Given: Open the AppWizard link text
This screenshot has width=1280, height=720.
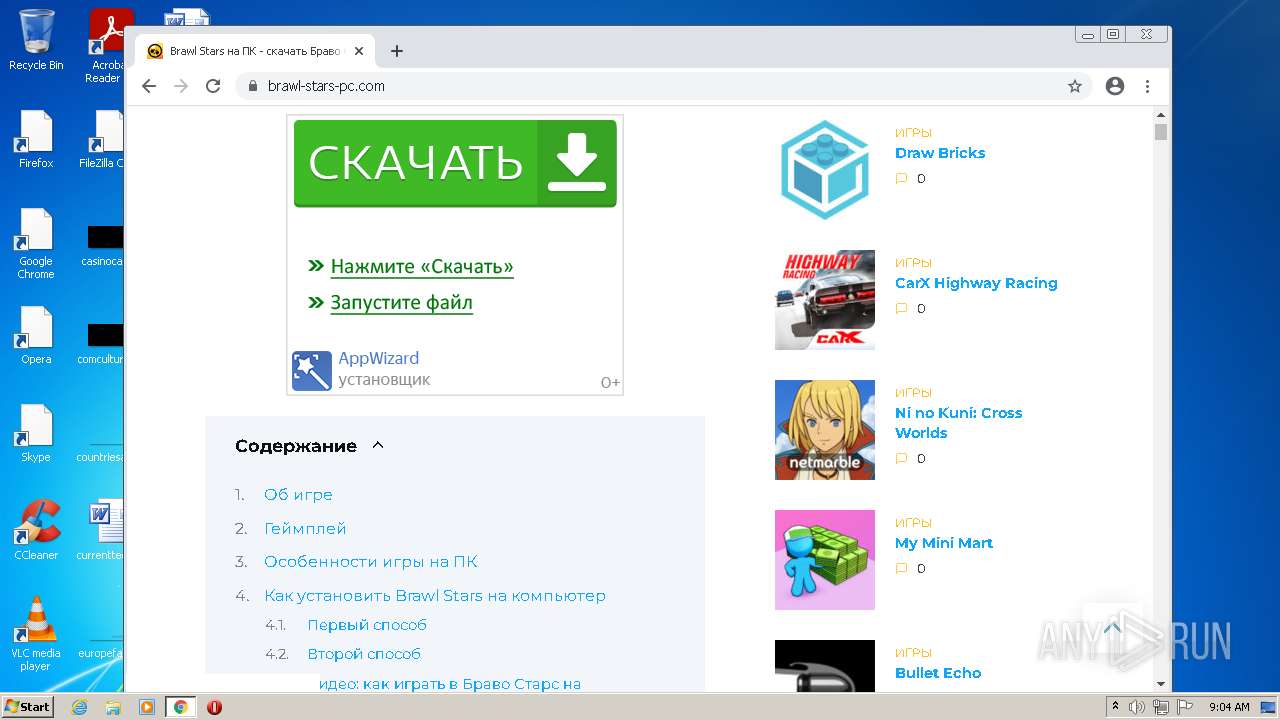Looking at the screenshot, I should point(378,358).
